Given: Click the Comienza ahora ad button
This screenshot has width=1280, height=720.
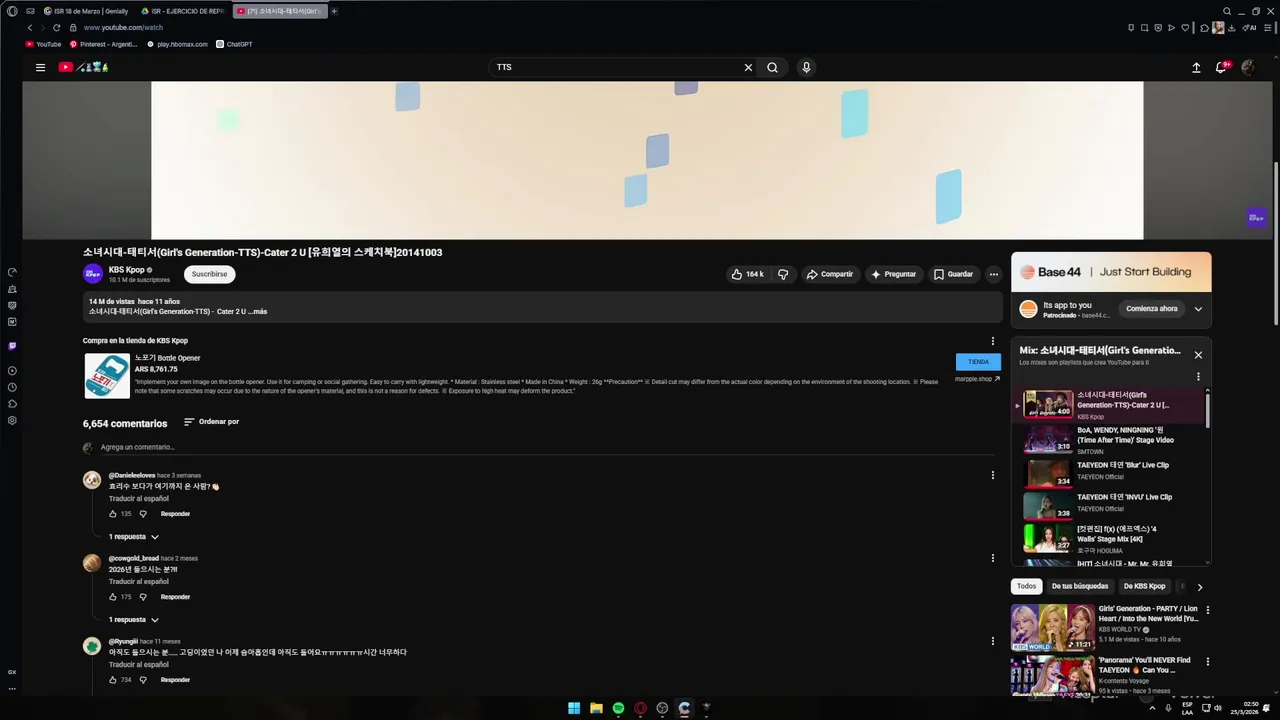Looking at the screenshot, I should point(1152,309).
